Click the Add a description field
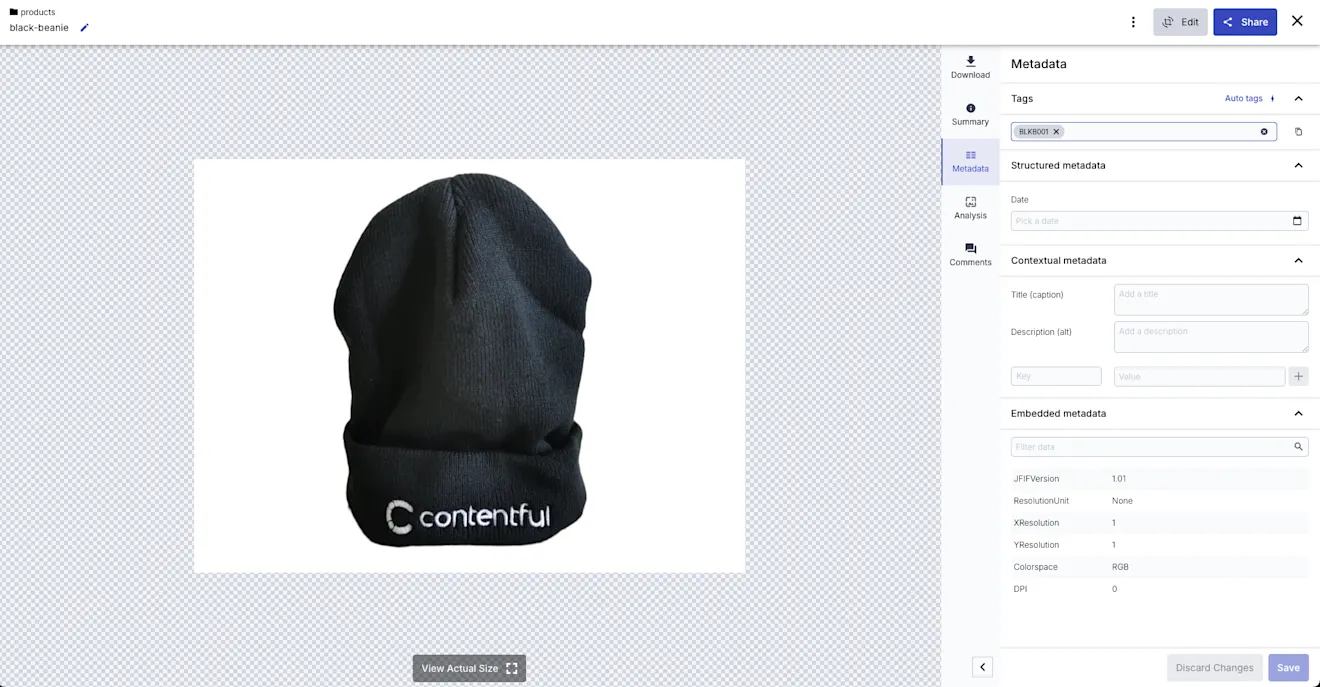This screenshot has width=1320, height=687. (x=1211, y=337)
